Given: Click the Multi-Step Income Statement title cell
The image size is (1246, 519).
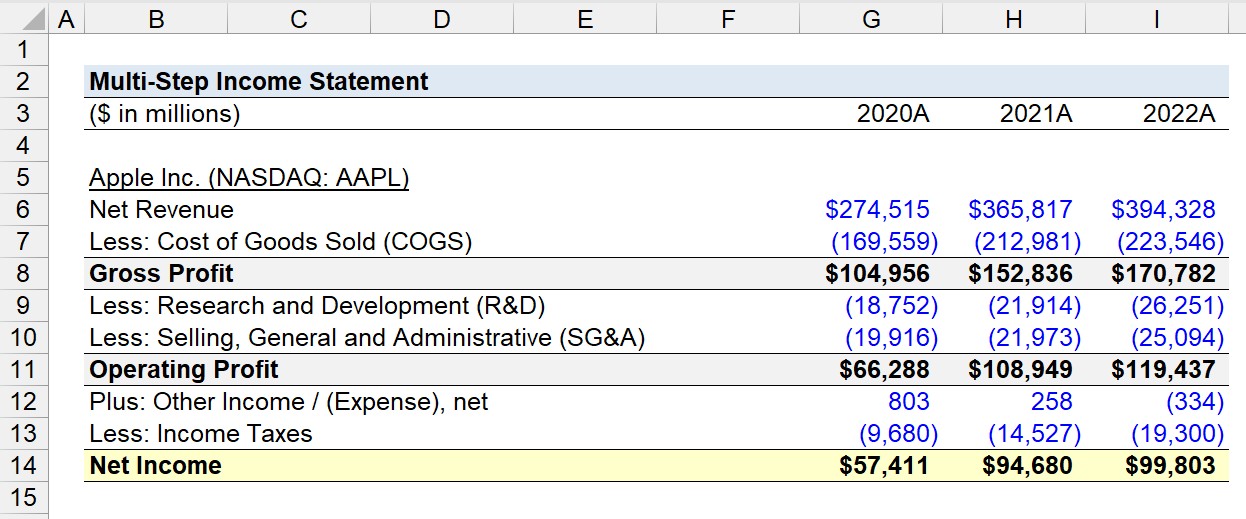Looking at the screenshot, I should point(259,81).
